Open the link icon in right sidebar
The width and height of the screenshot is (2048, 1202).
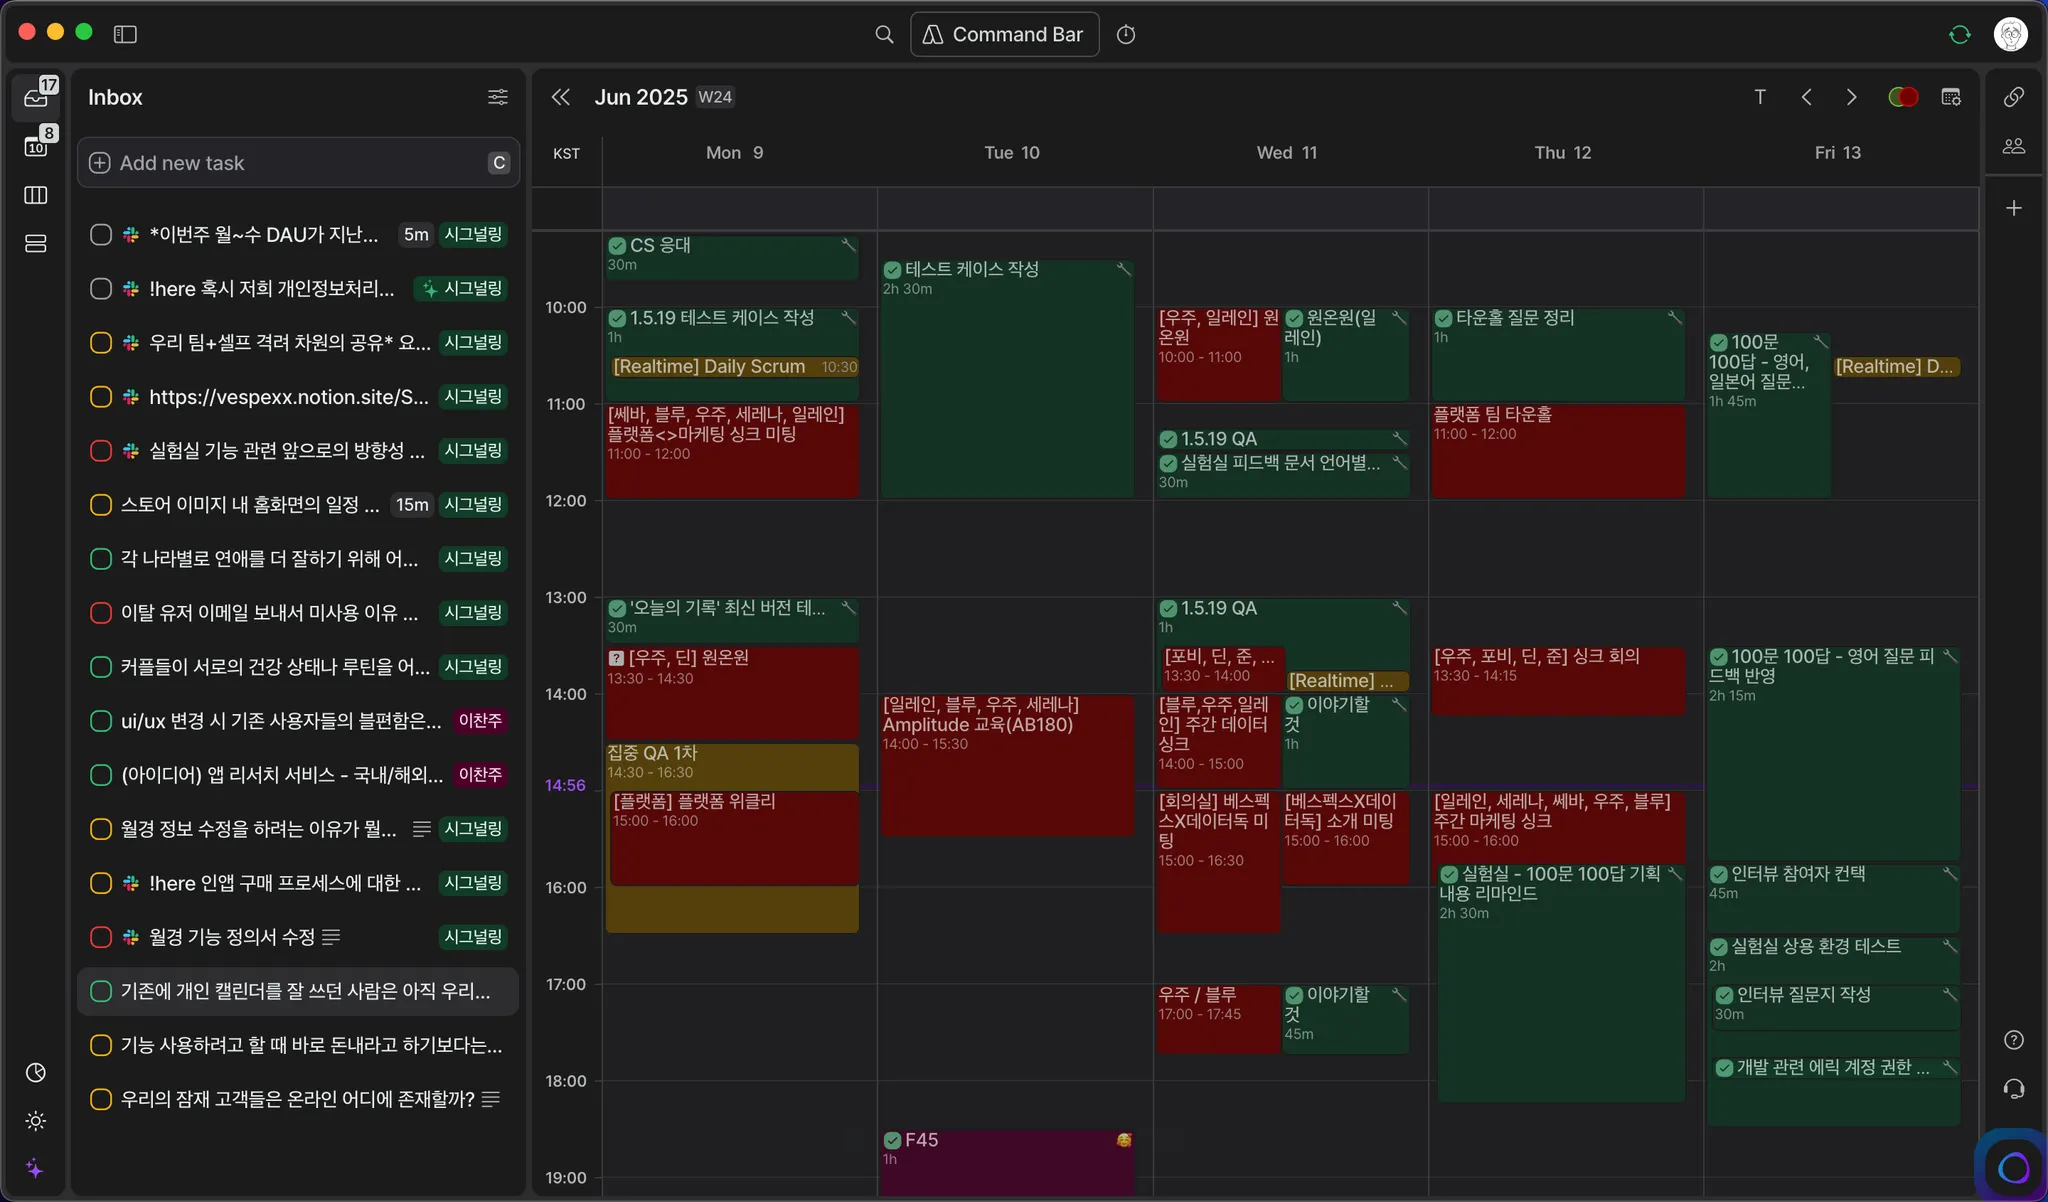(2014, 97)
